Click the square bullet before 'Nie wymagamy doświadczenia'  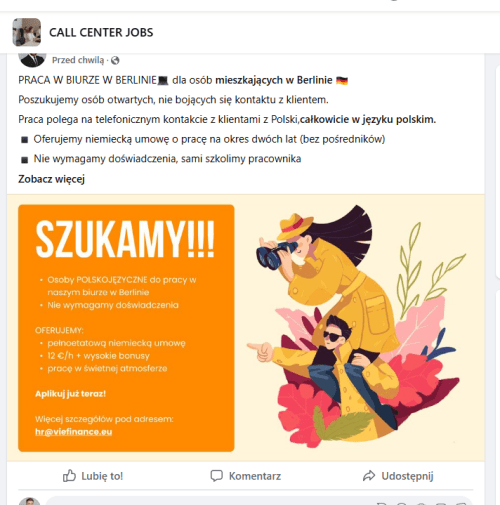pyautogui.click(x=24, y=160)
